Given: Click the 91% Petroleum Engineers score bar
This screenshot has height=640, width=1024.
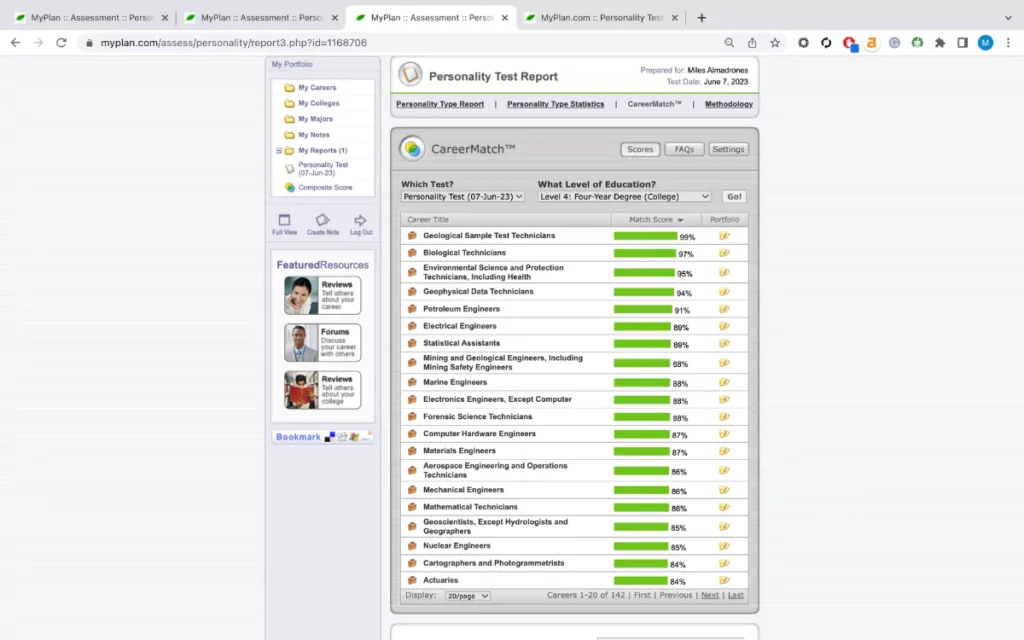Looking at the screenshot, I should [x=643, y=309].
